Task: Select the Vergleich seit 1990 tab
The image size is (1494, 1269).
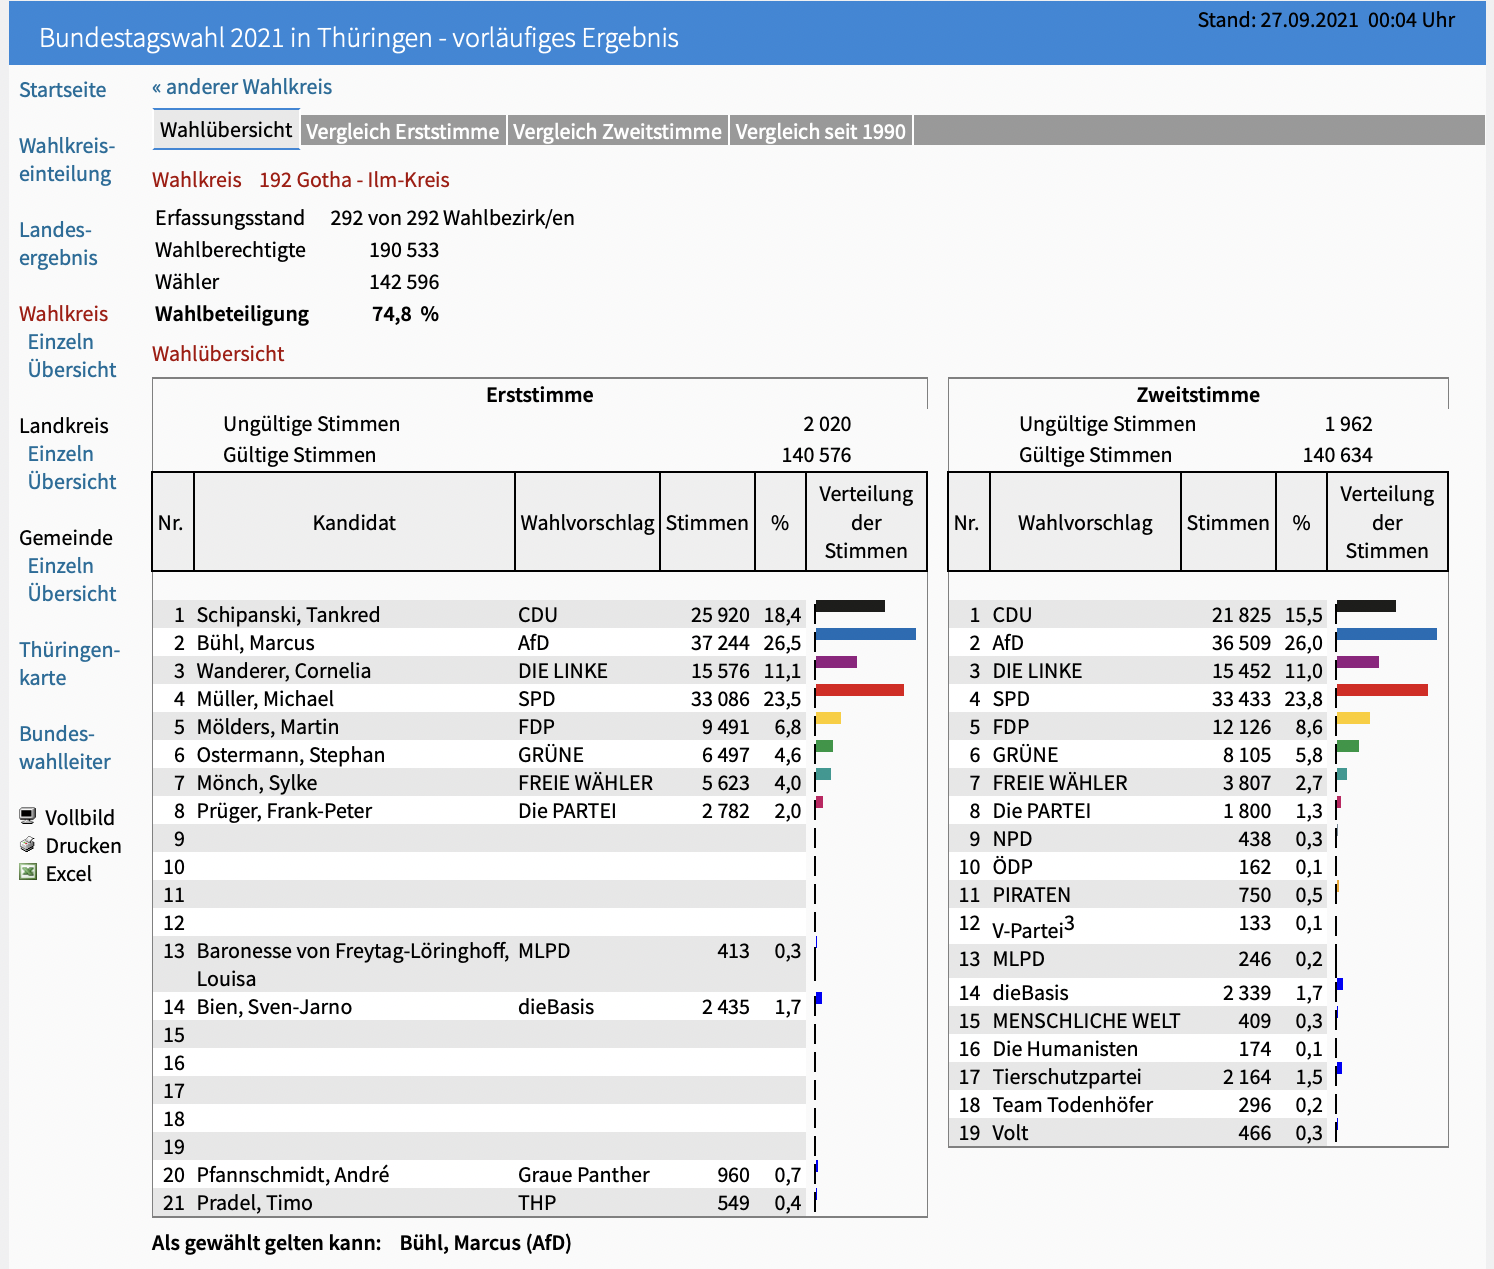Action: click(821, 131)
